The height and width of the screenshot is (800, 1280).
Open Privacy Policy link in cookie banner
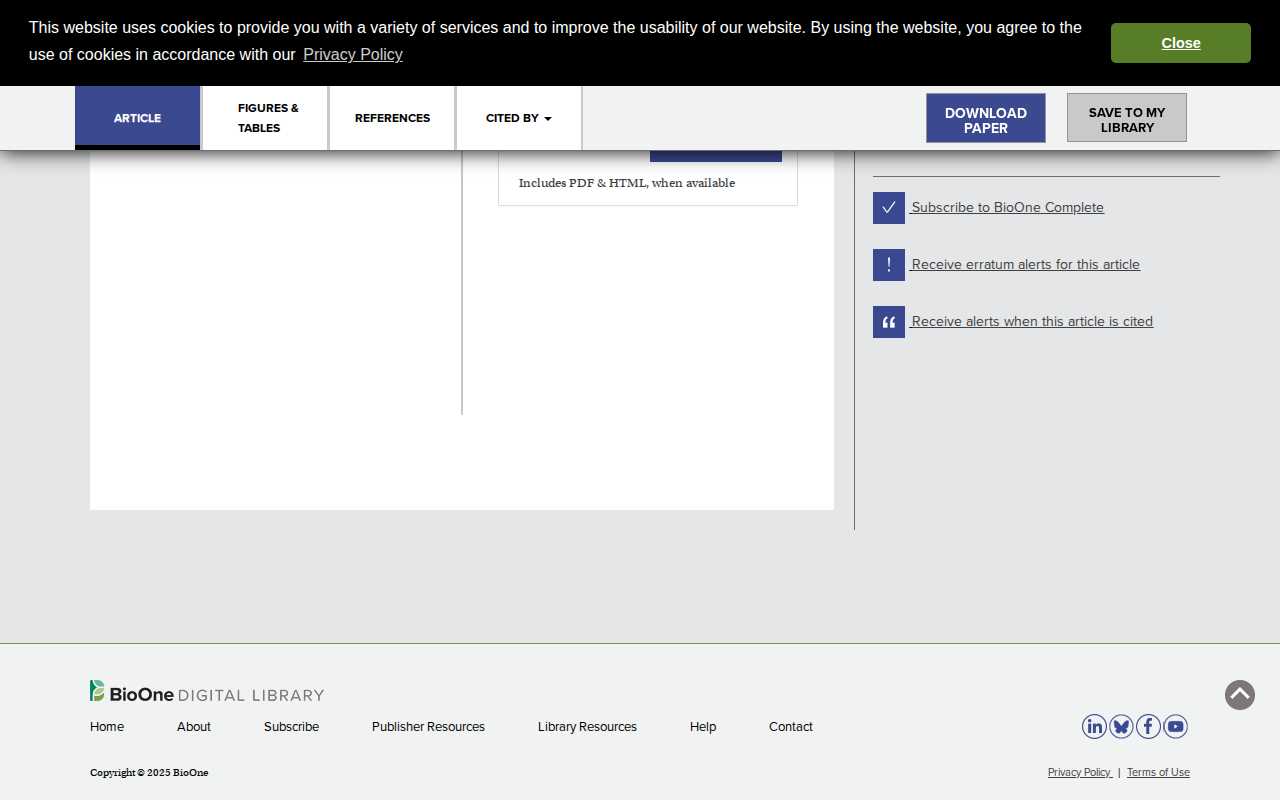tap(353, 54)
